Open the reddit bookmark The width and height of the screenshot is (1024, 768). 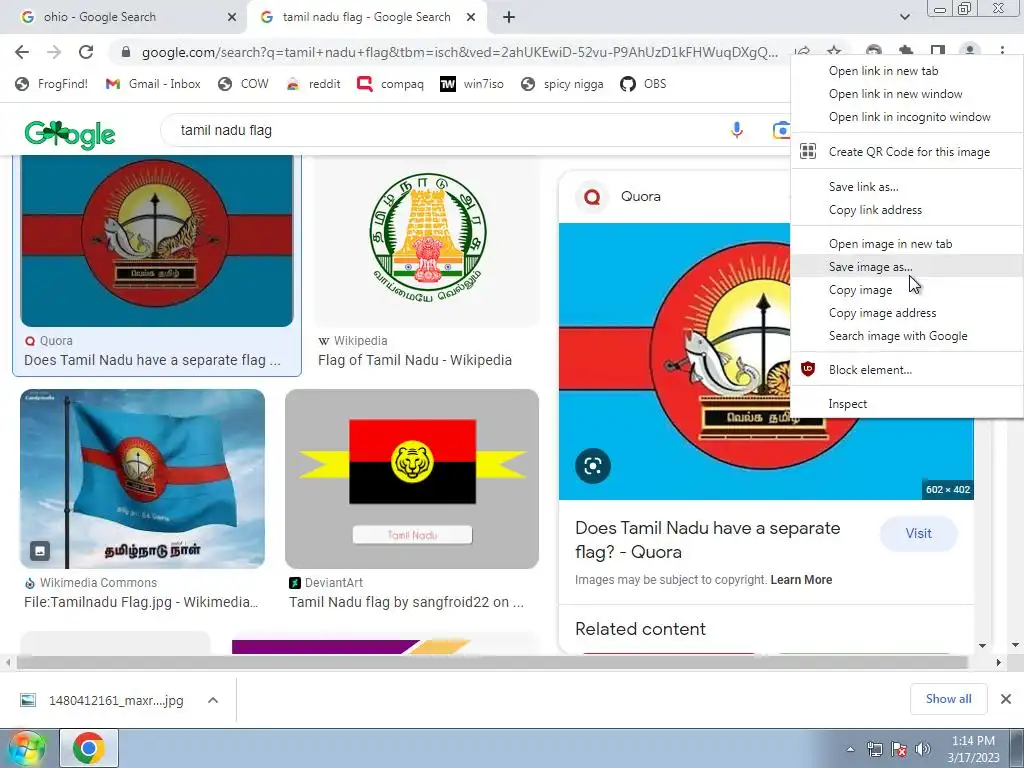(x=313, y=84)
